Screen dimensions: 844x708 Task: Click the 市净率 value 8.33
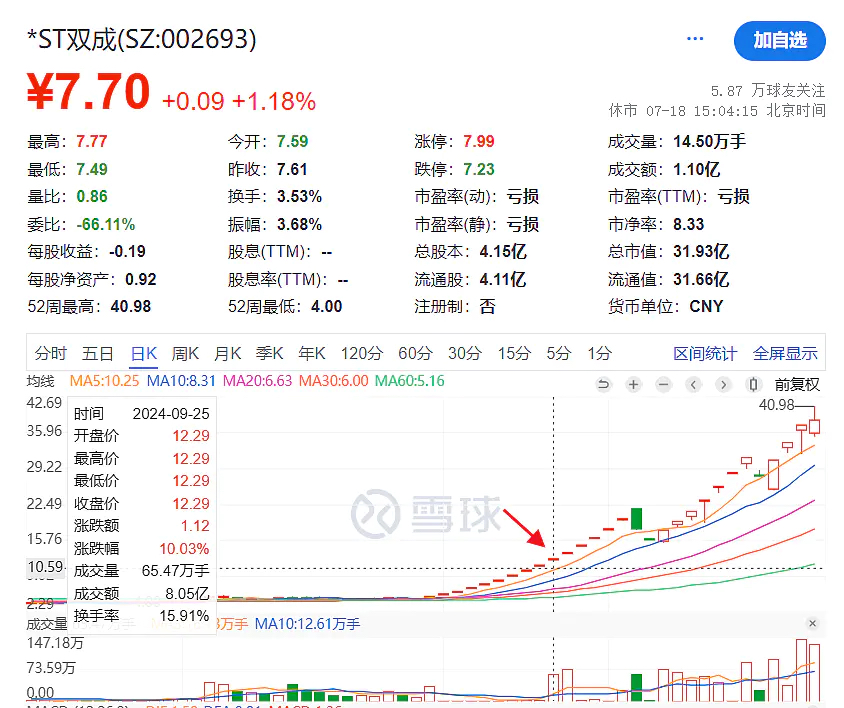pos(688,224)
